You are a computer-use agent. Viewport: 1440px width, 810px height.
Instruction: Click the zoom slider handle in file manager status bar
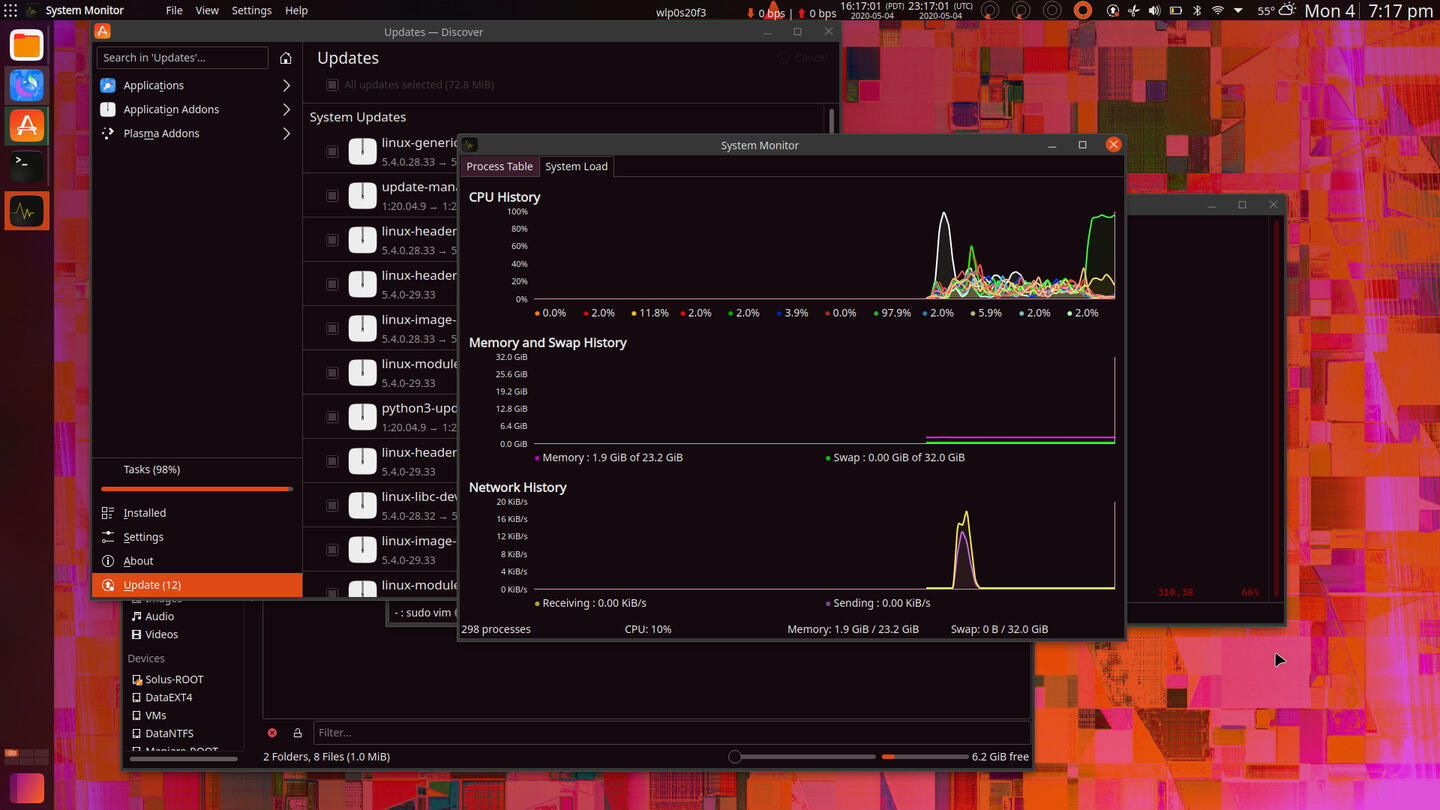click(735, 757)
